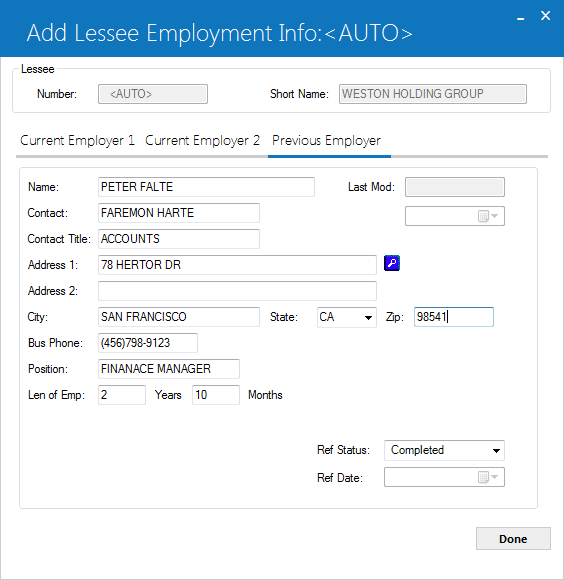
Task: Click the Position field FINANACE MANAGER
Action: coord(169,369)
